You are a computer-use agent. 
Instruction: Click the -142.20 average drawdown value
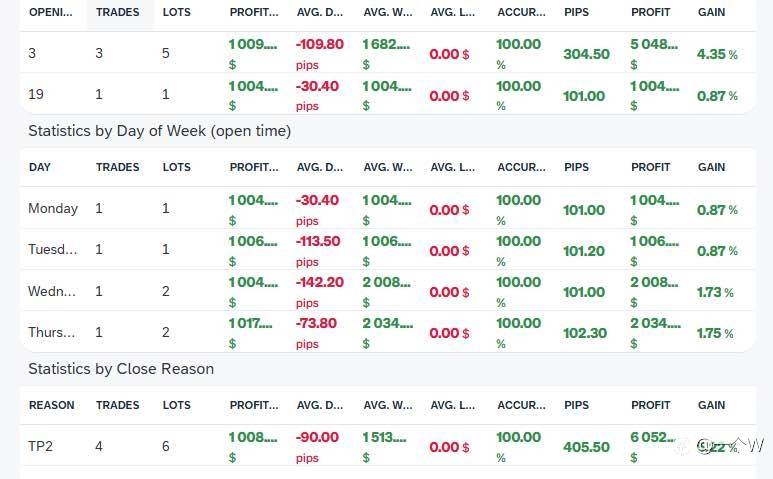click(320, 282)
